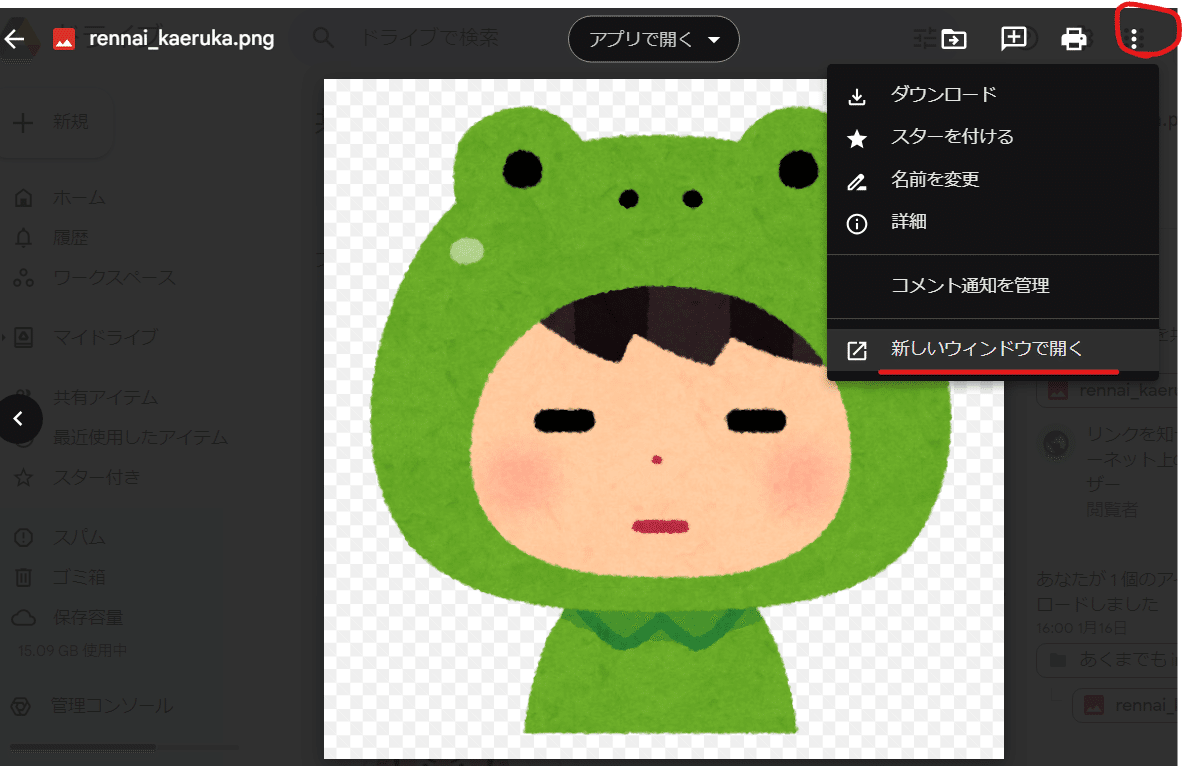
Task: Click the dimmed search magnifier icon
Action: click(x=323, y=37)
